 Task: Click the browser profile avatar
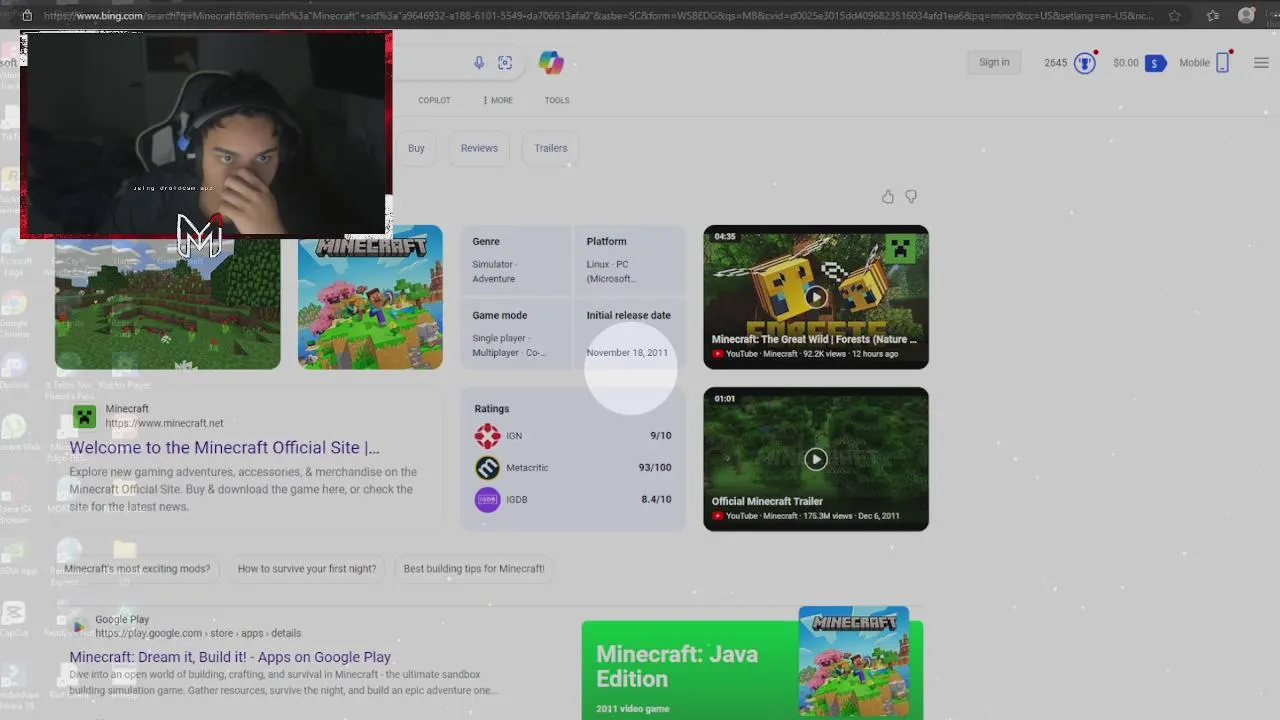(x=1246, y=15)
